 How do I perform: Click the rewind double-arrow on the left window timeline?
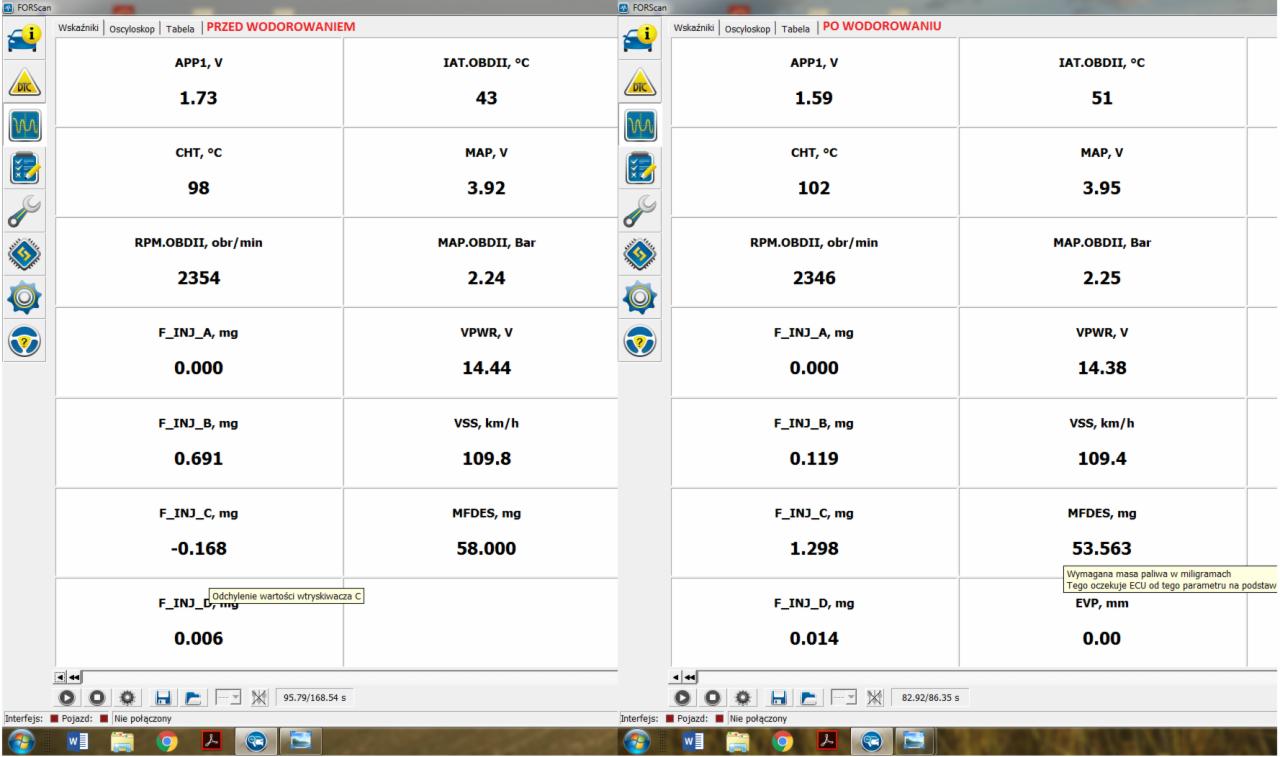click(75, 676)
